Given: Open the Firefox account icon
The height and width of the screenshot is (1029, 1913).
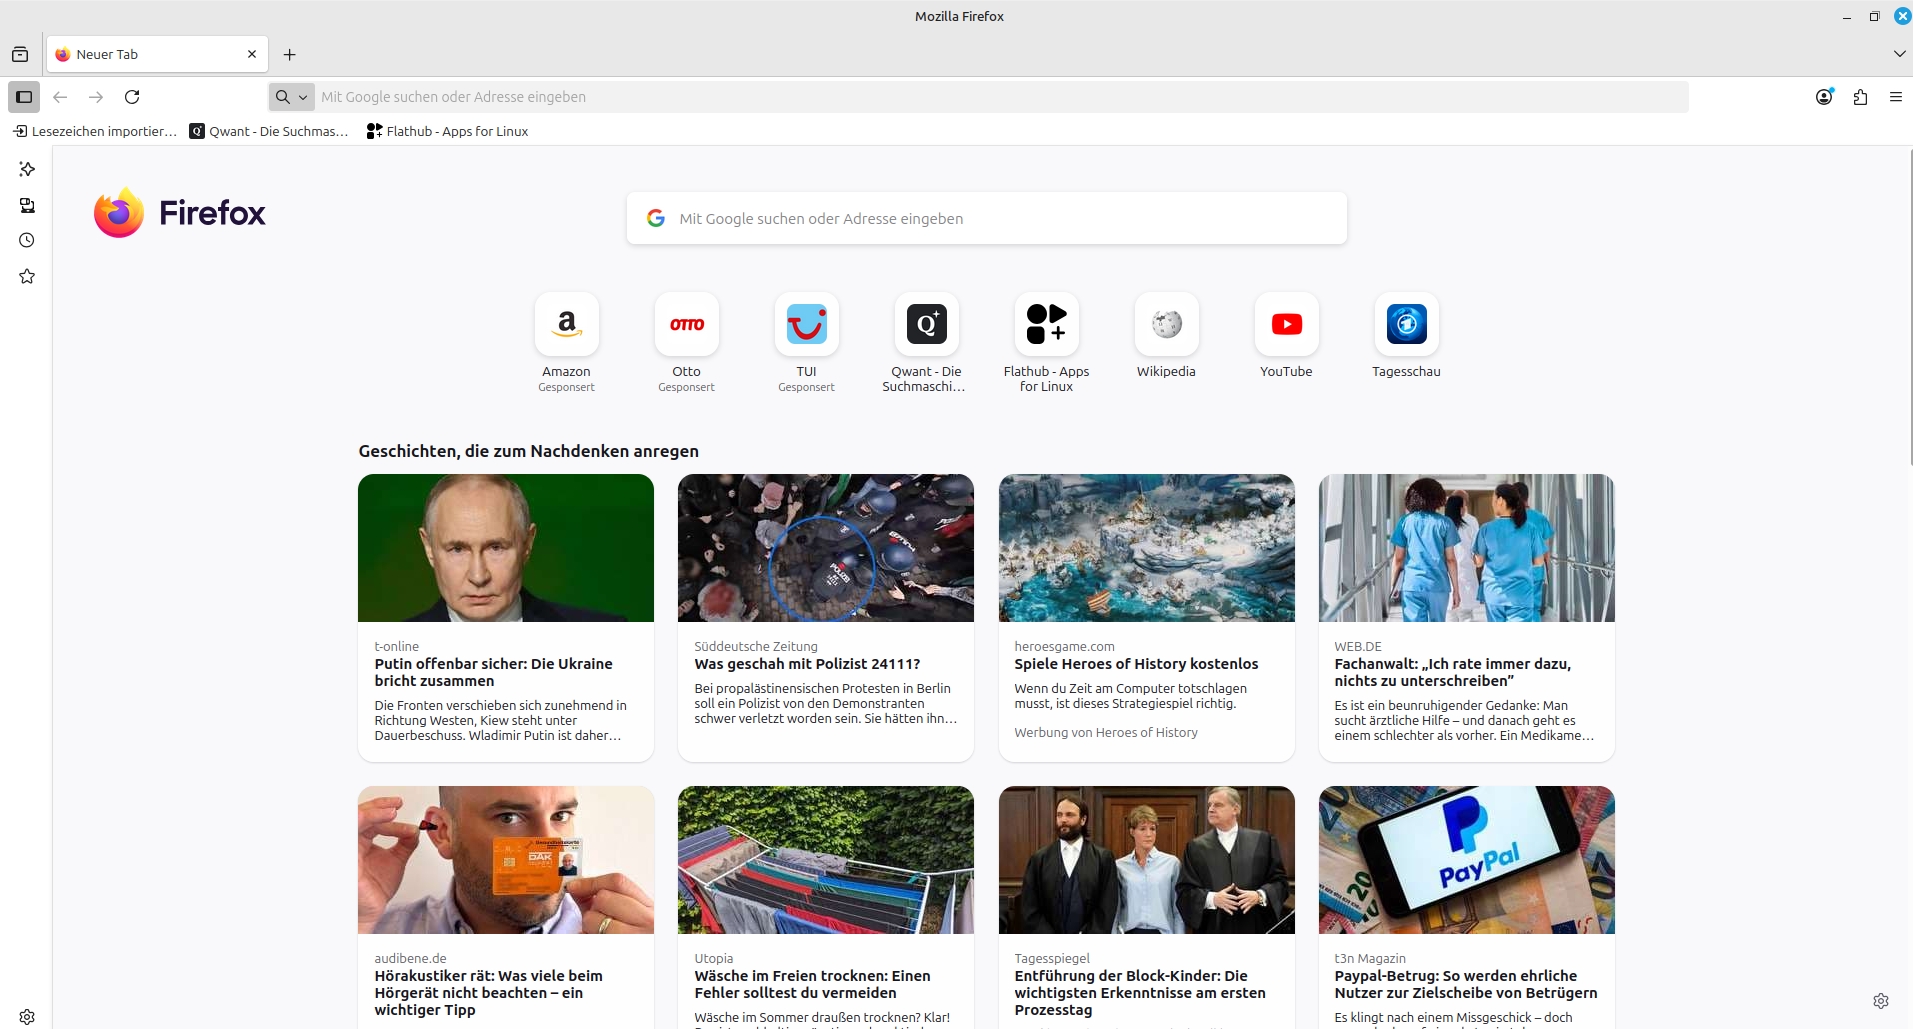Looking at the screenshot, I should pos(1824,97).
